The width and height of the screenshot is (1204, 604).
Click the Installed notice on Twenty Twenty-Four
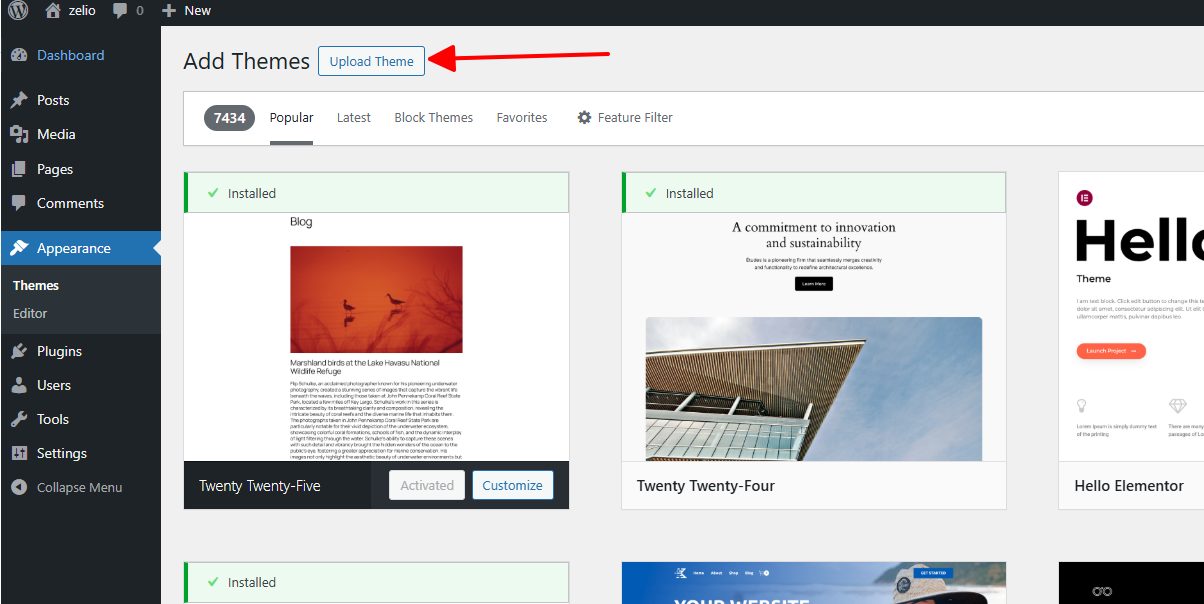(814, 193)
